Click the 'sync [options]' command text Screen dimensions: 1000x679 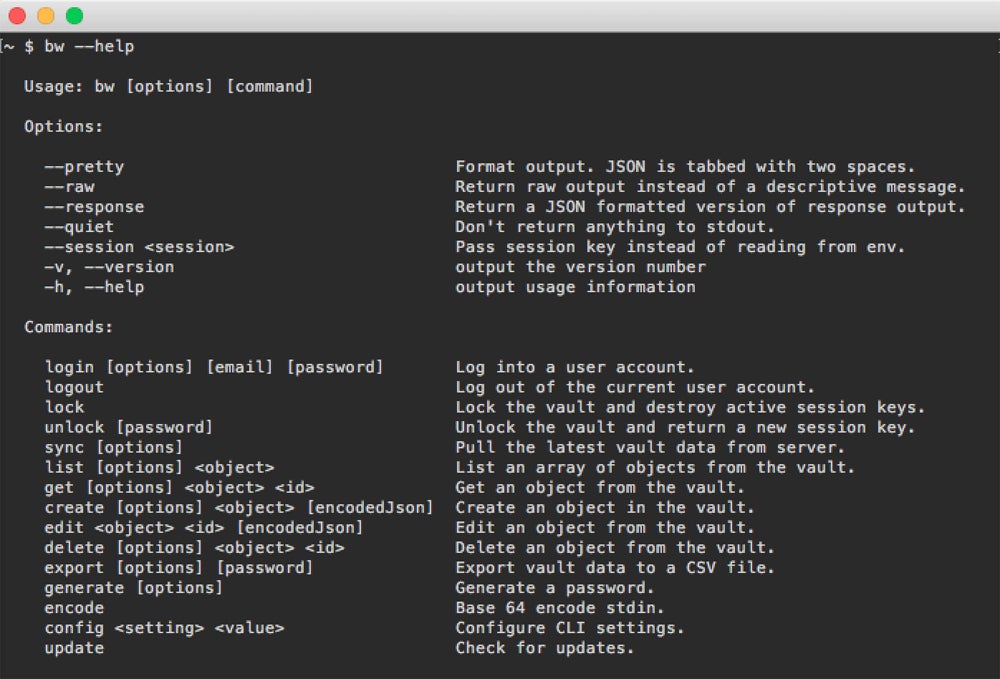point(113,447)
